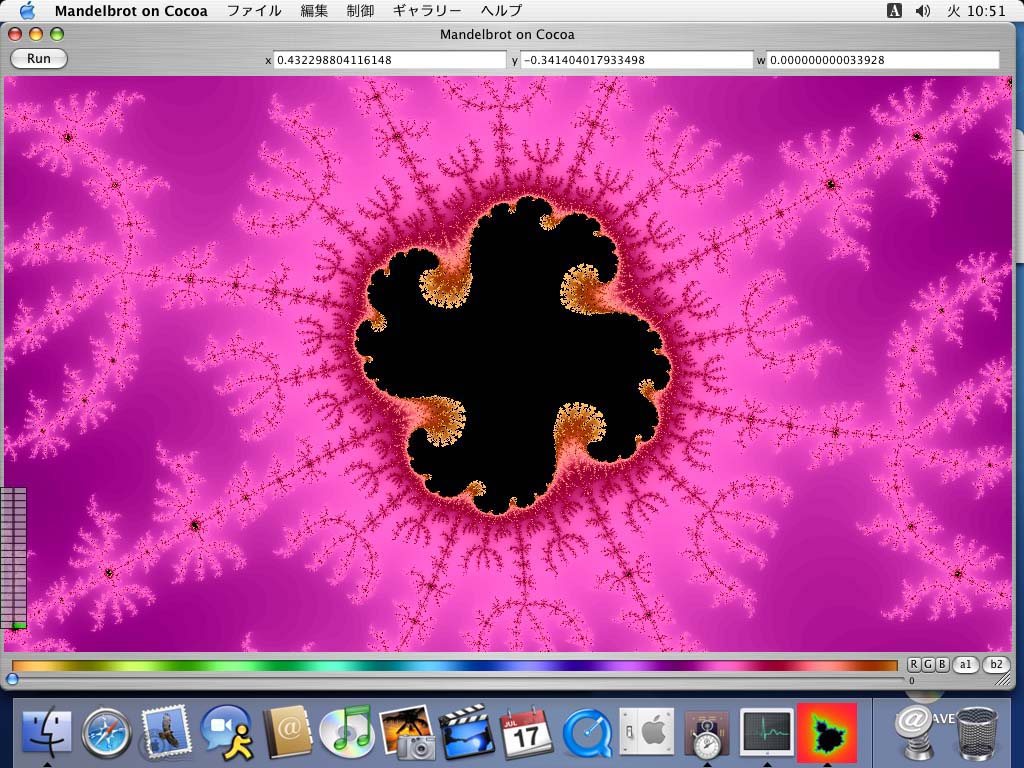1024x768 pixels.
Task: Open iChat from the Dock
Action: [226, 732]
